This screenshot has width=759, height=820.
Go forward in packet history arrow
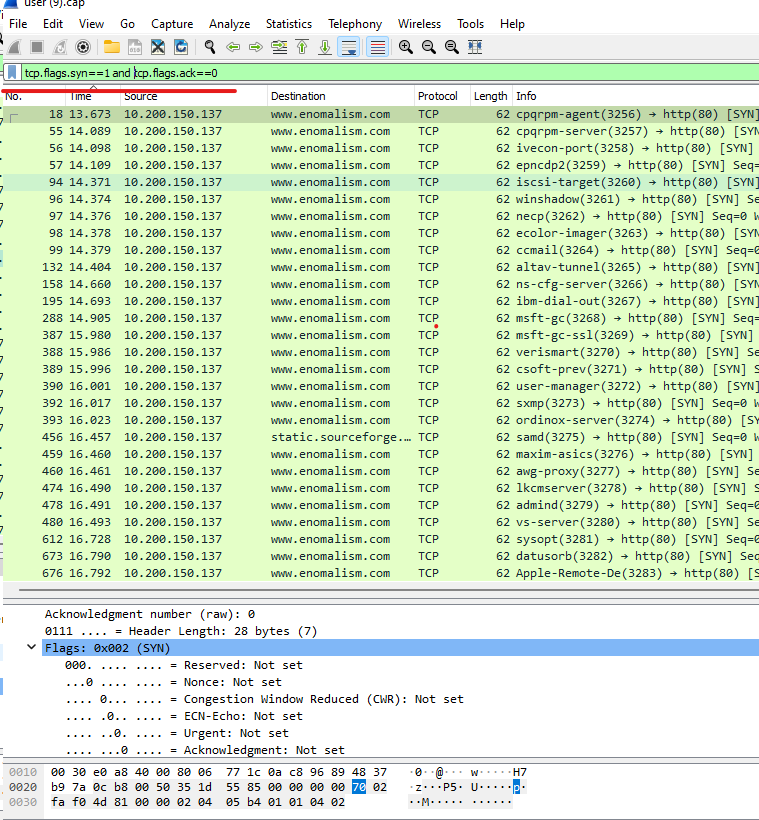coord(256,47)
